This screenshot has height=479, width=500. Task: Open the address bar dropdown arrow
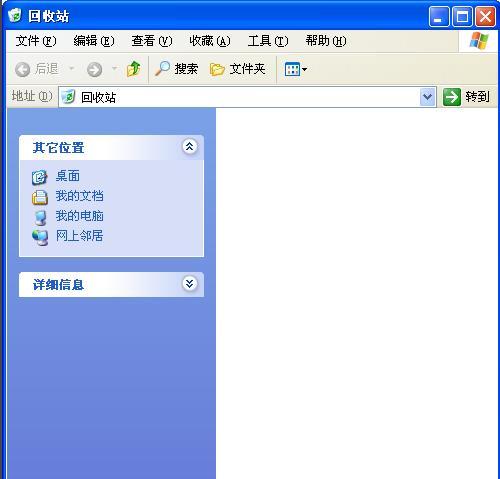(x=428, y=97)
